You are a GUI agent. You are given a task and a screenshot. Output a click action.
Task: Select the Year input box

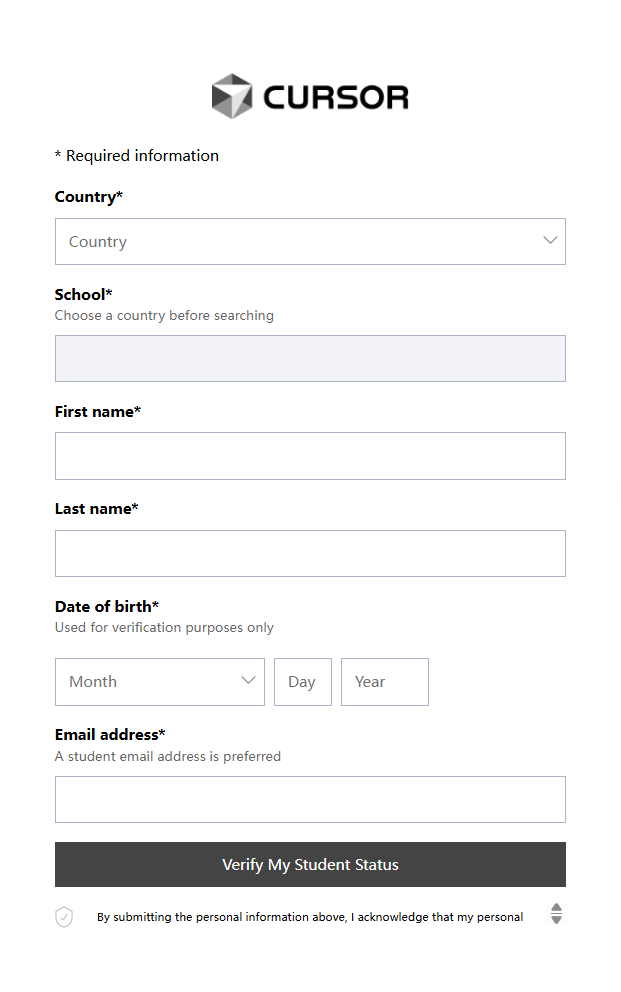click(385, 682)
